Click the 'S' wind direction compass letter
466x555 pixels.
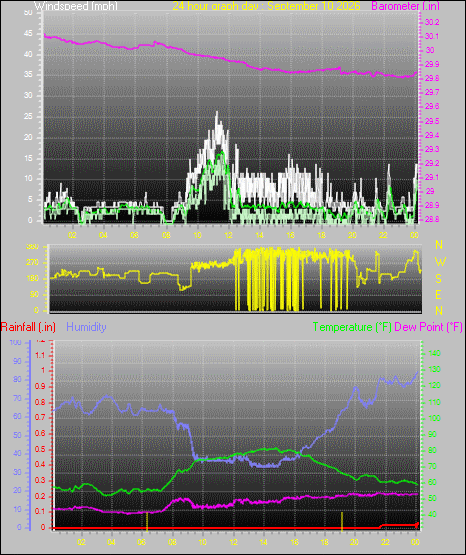[x=438, y=279]
